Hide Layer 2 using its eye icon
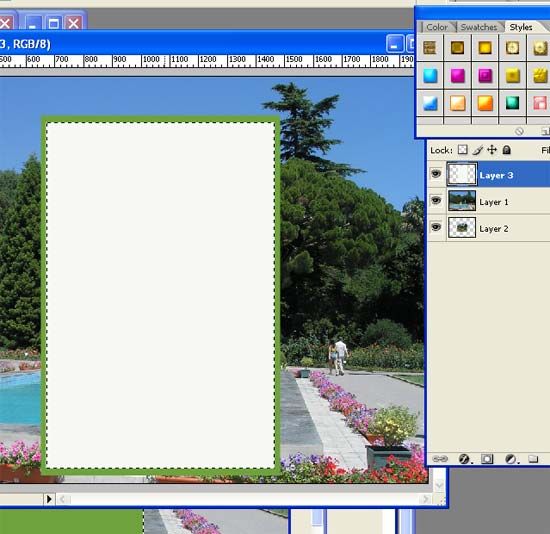550x534 pixels. pos(436,227)
